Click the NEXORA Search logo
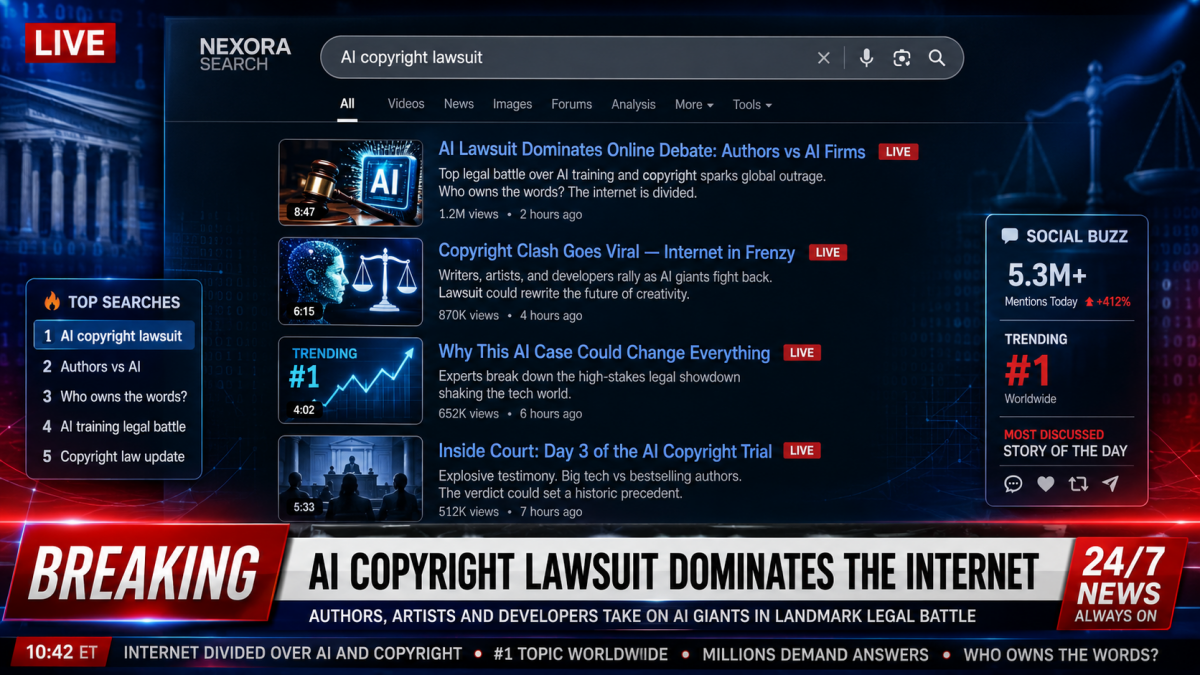Viewport: 1200px width, 675px height. pyautogui.click(x=245, y=55)
